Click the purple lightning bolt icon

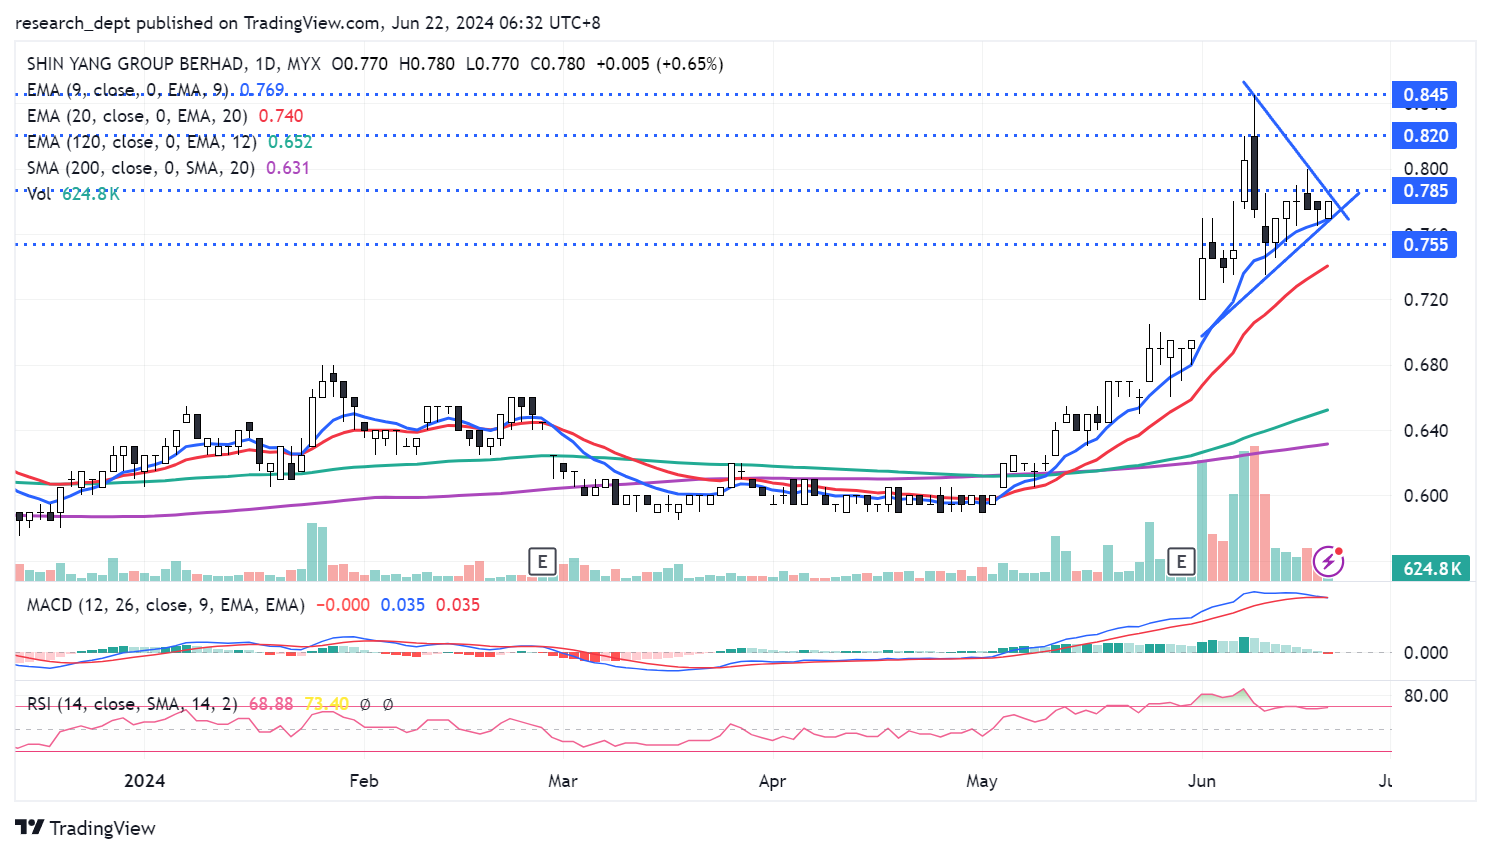pos(1328,561)
